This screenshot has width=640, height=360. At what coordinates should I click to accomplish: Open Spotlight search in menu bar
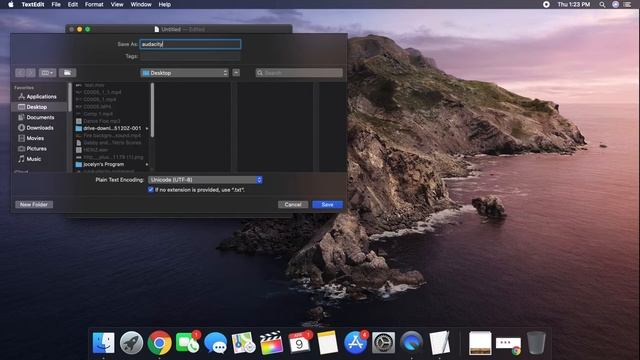(x=602, y=4)
